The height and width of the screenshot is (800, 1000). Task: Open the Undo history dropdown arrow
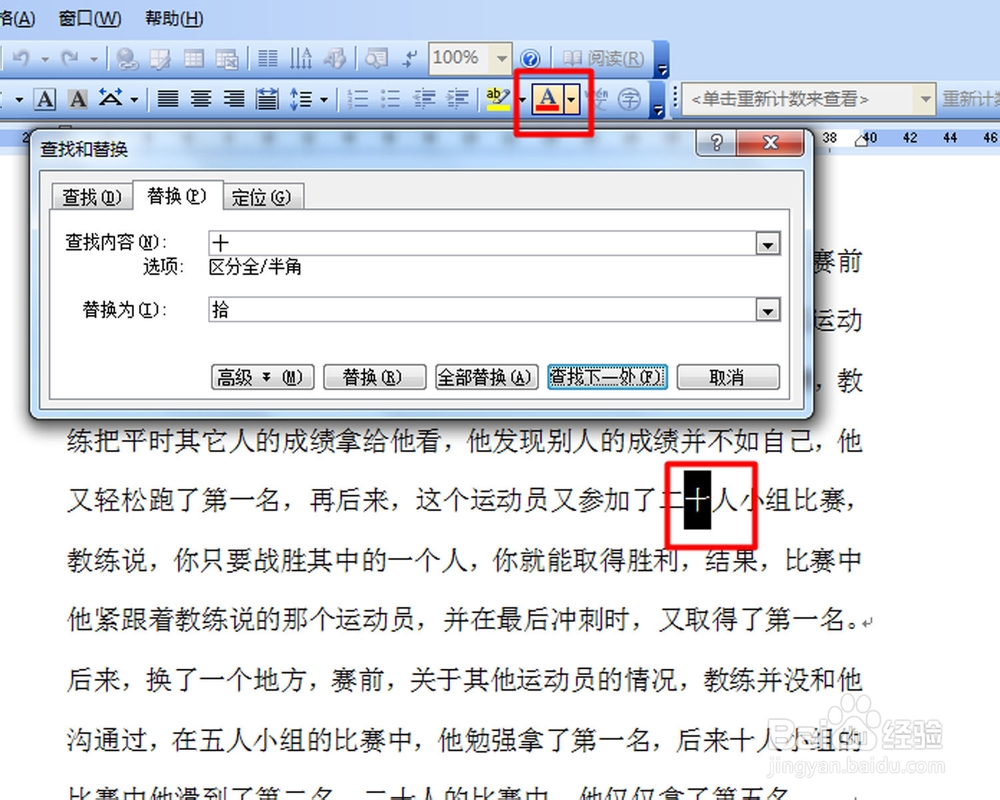(x=45, y=59)
